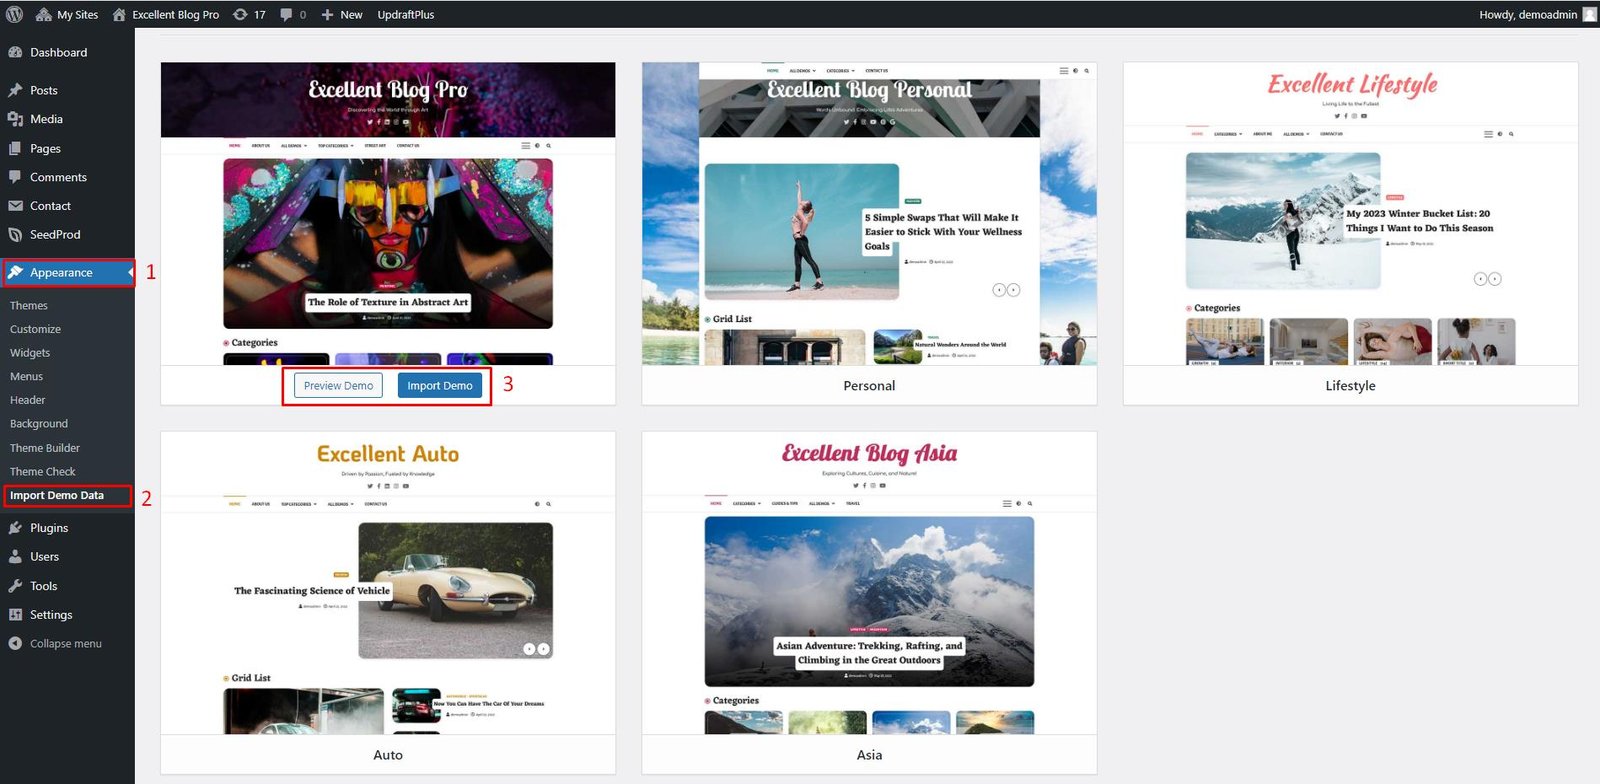Click the Auto demo title
1600x784 pixels.
pos(388,755)
